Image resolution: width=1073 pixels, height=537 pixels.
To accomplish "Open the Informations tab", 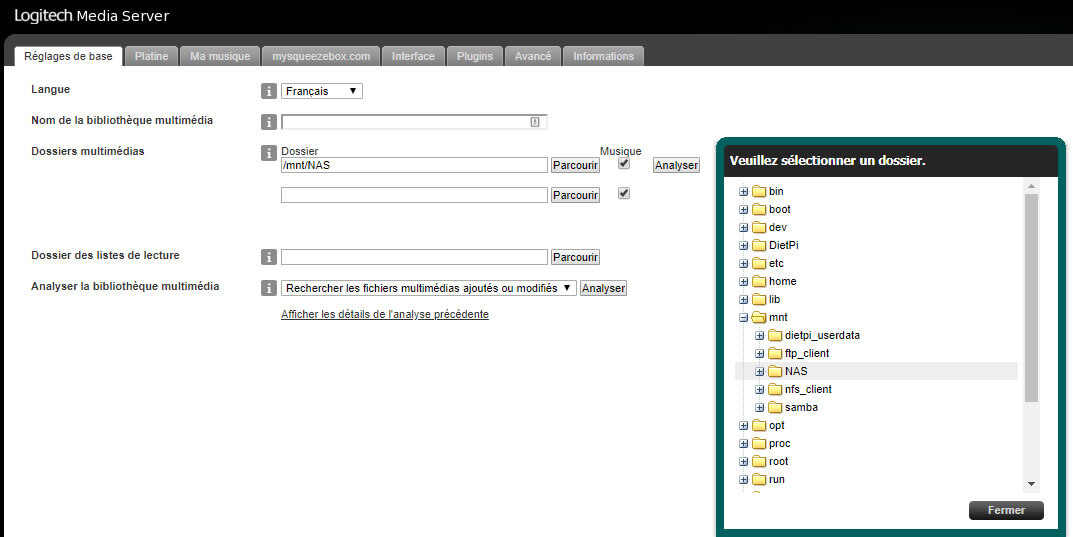I will [604, 56].
